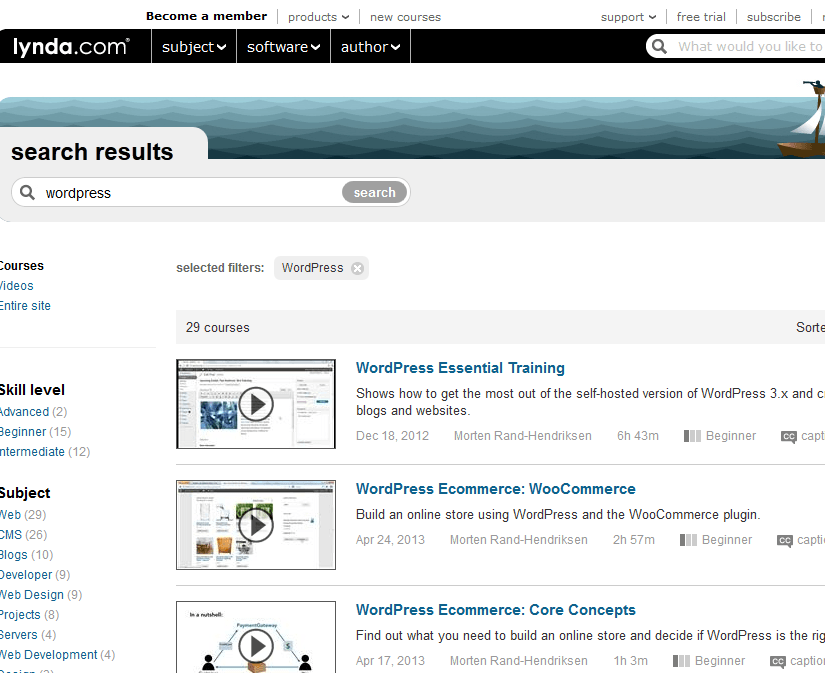This screenshot has height=673, width=825.
Task: Click the 'Apr 17, 2013' date text
Action: [390, 661]
